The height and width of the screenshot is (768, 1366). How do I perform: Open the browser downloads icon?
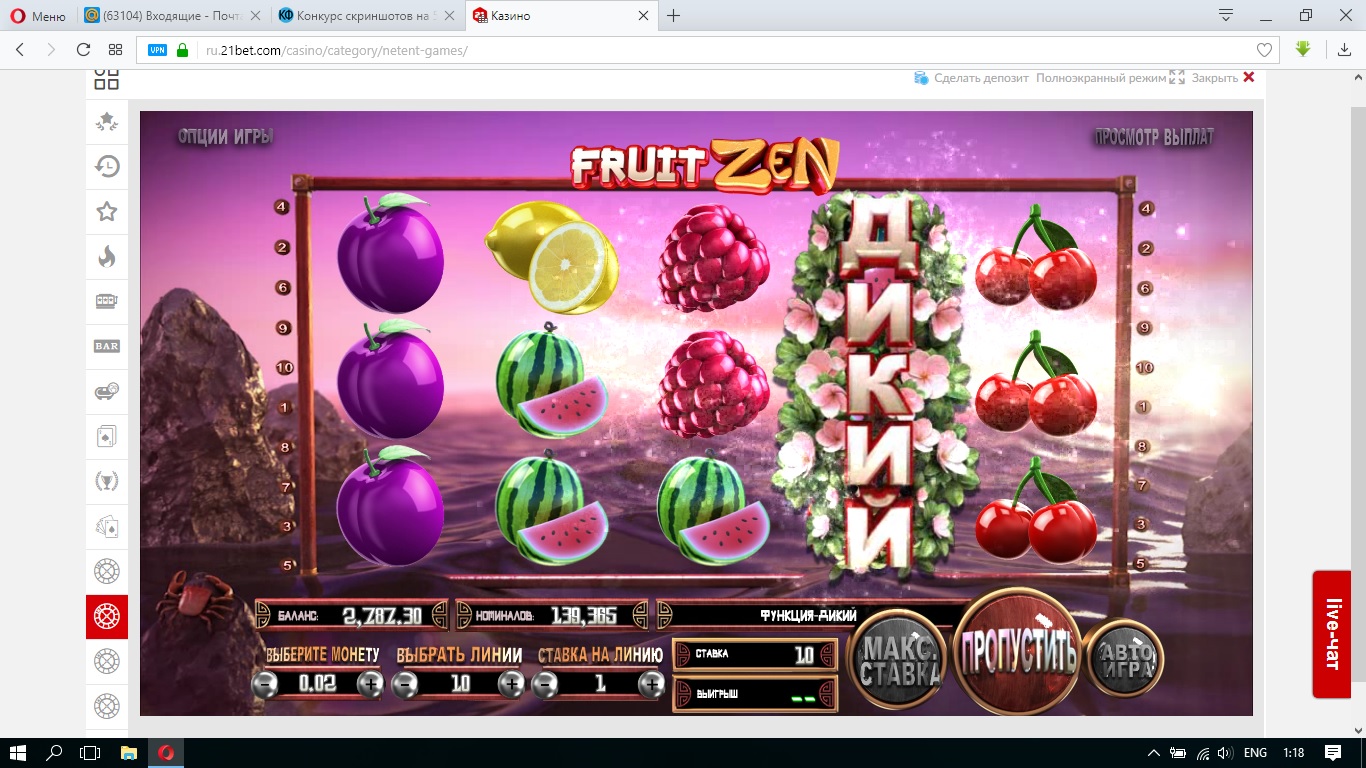point(1345,50)
